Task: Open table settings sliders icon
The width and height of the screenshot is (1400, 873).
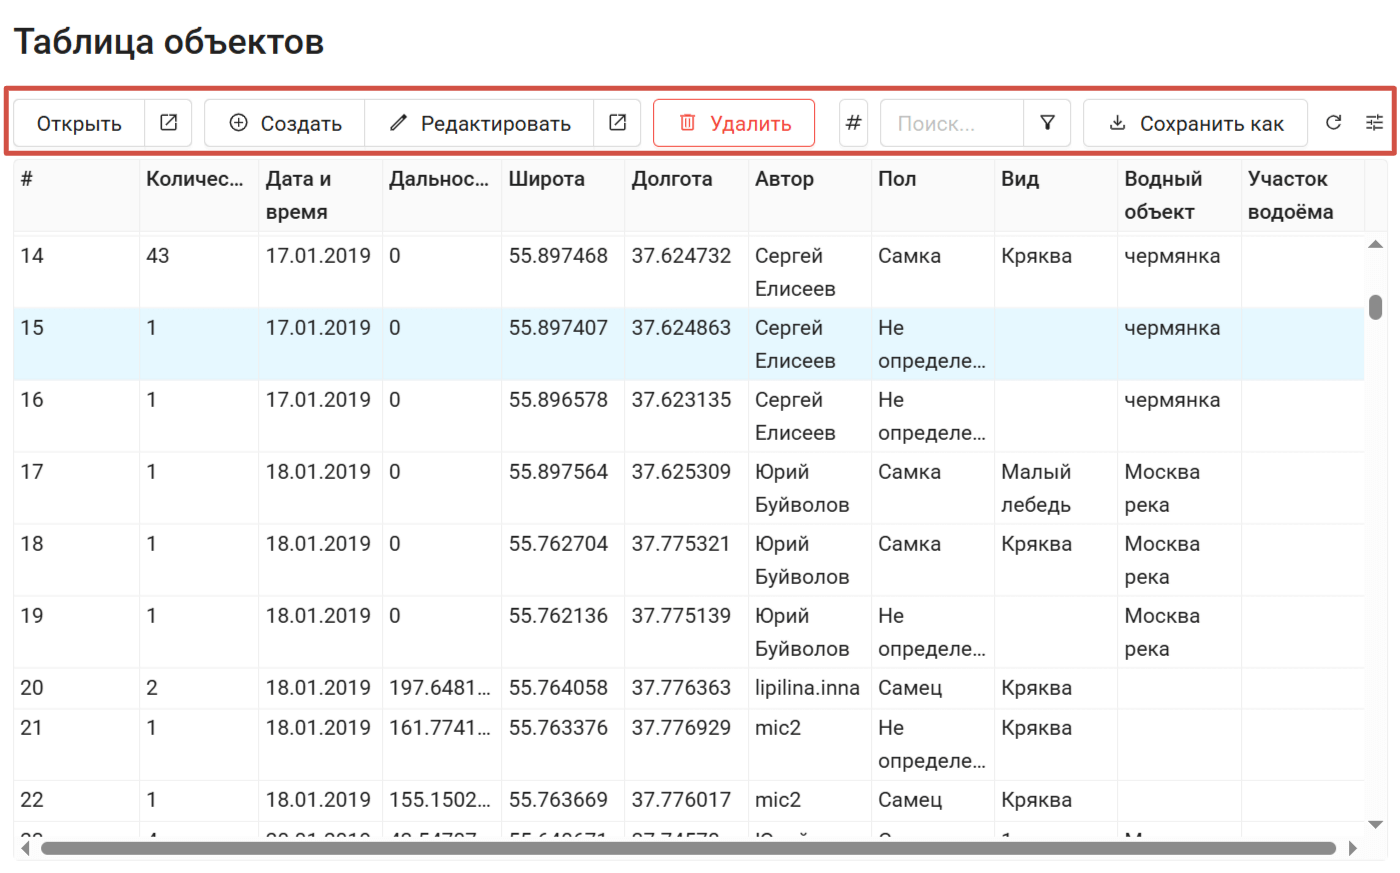Action: 1375,123
